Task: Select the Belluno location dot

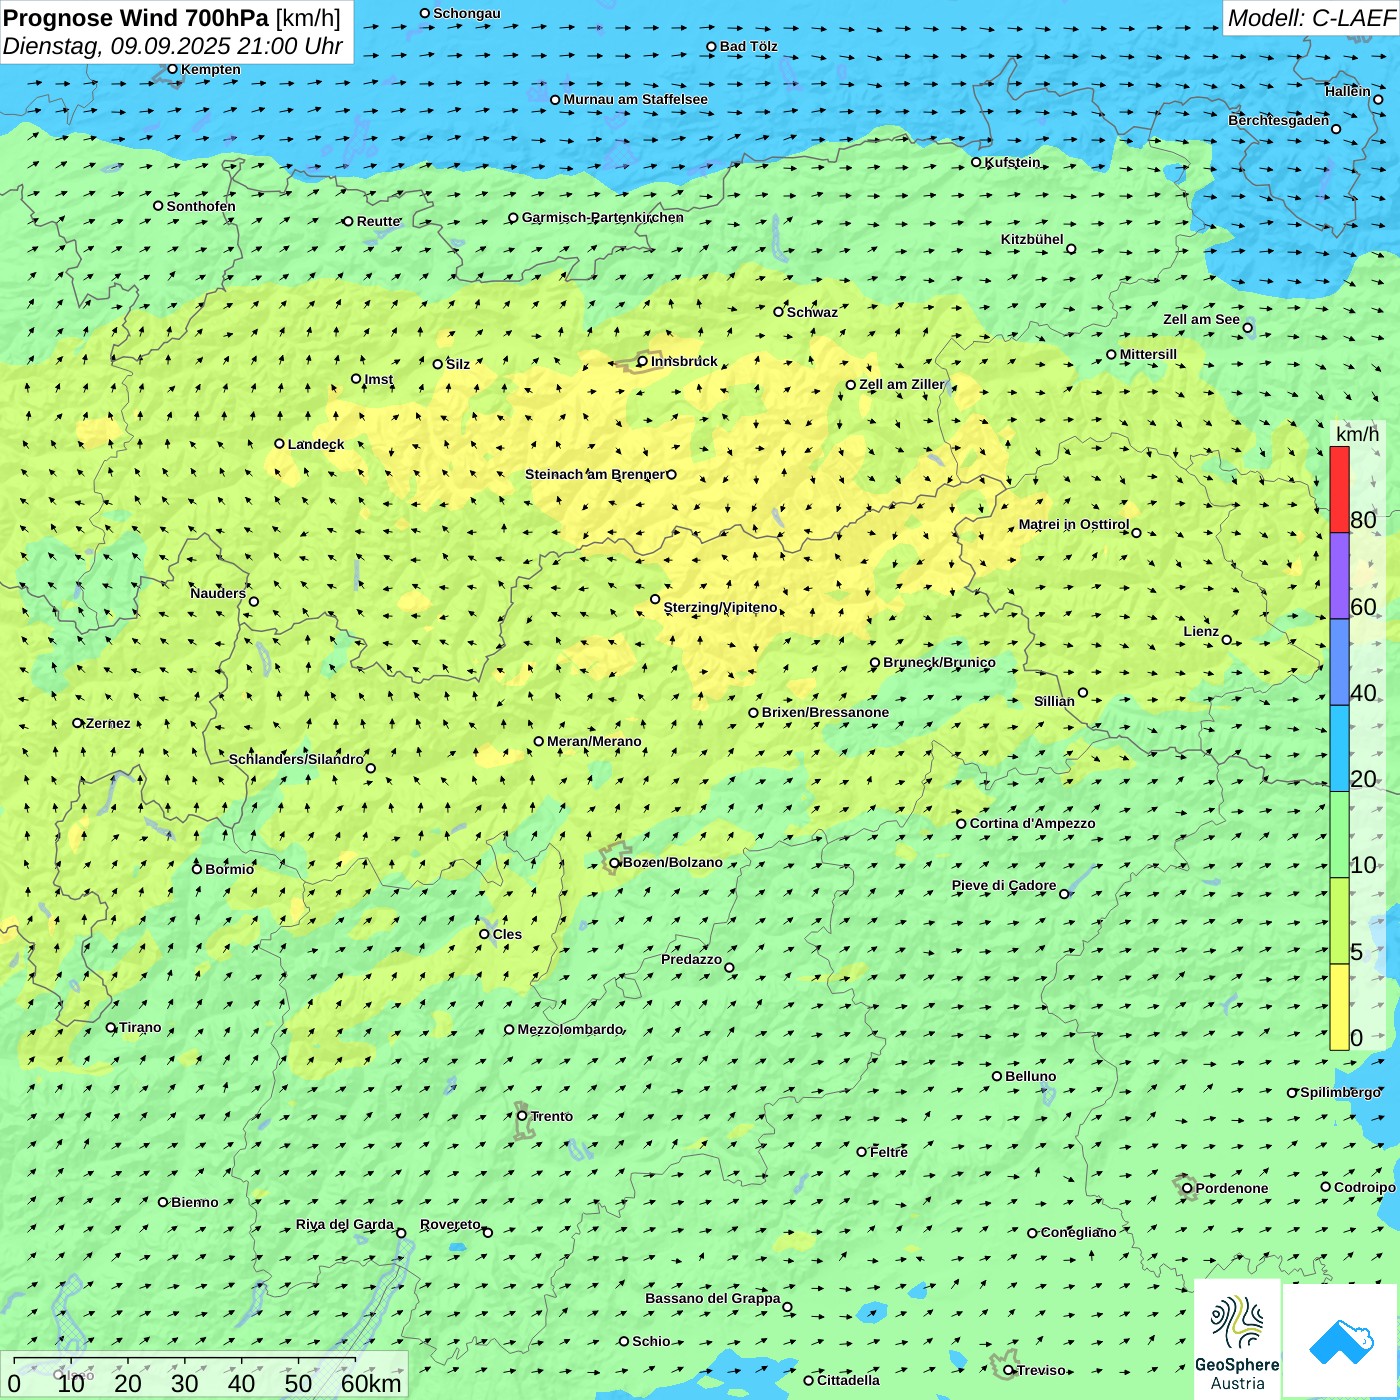Action: click(x=997, y=1076)
